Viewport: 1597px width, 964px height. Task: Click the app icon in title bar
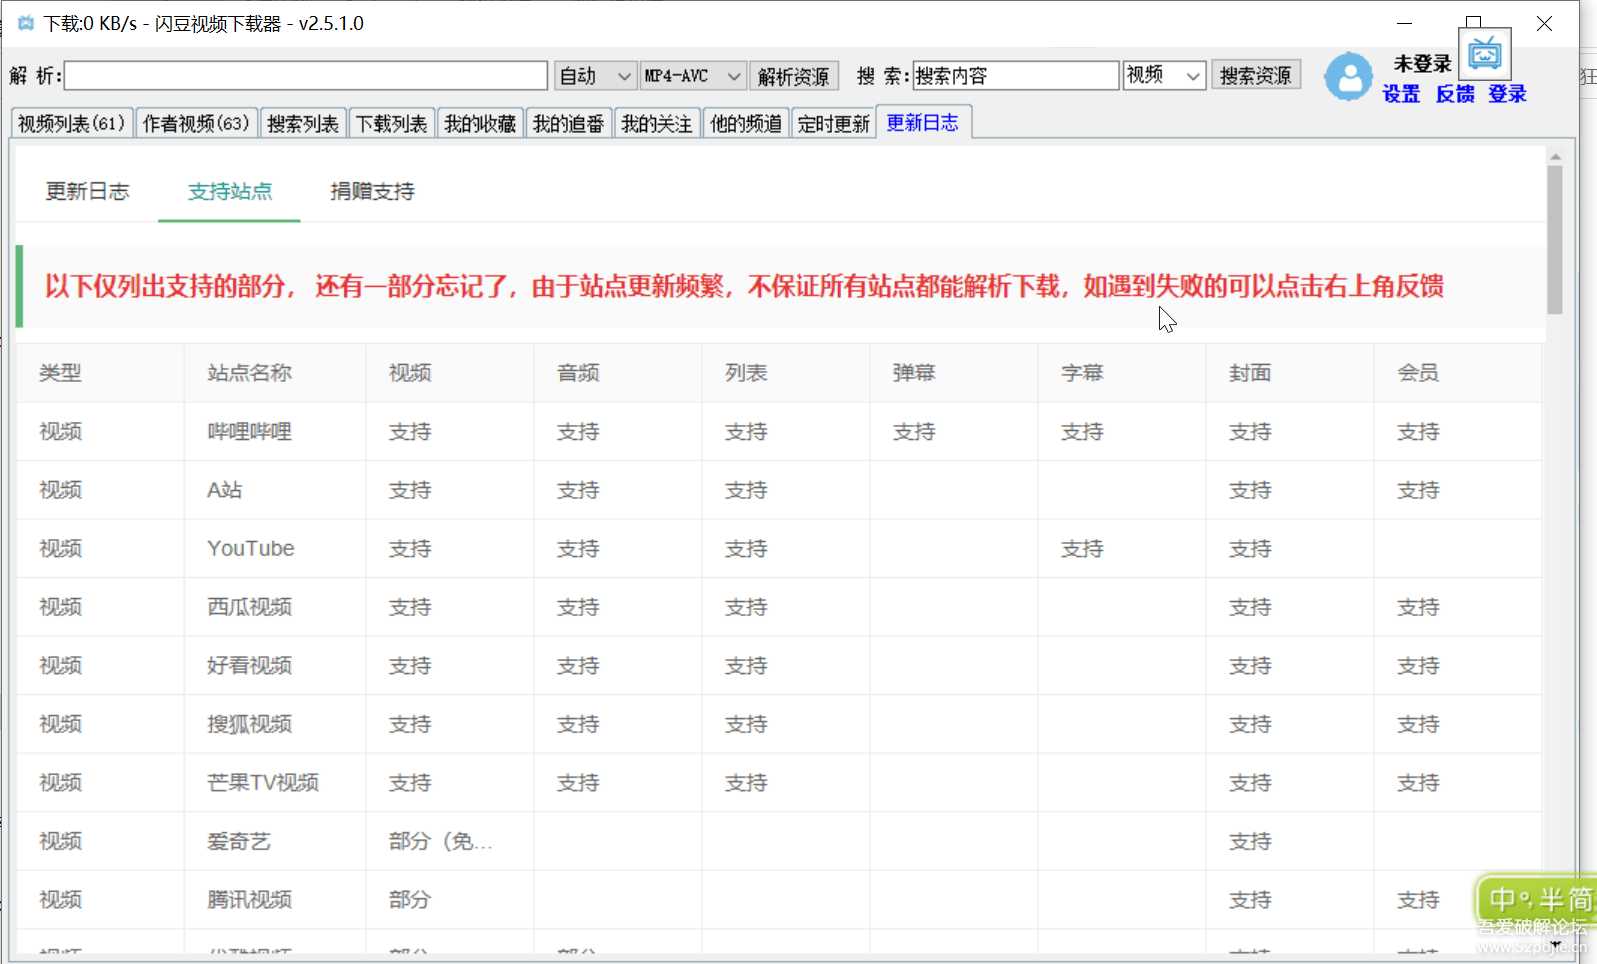(25, 23)
